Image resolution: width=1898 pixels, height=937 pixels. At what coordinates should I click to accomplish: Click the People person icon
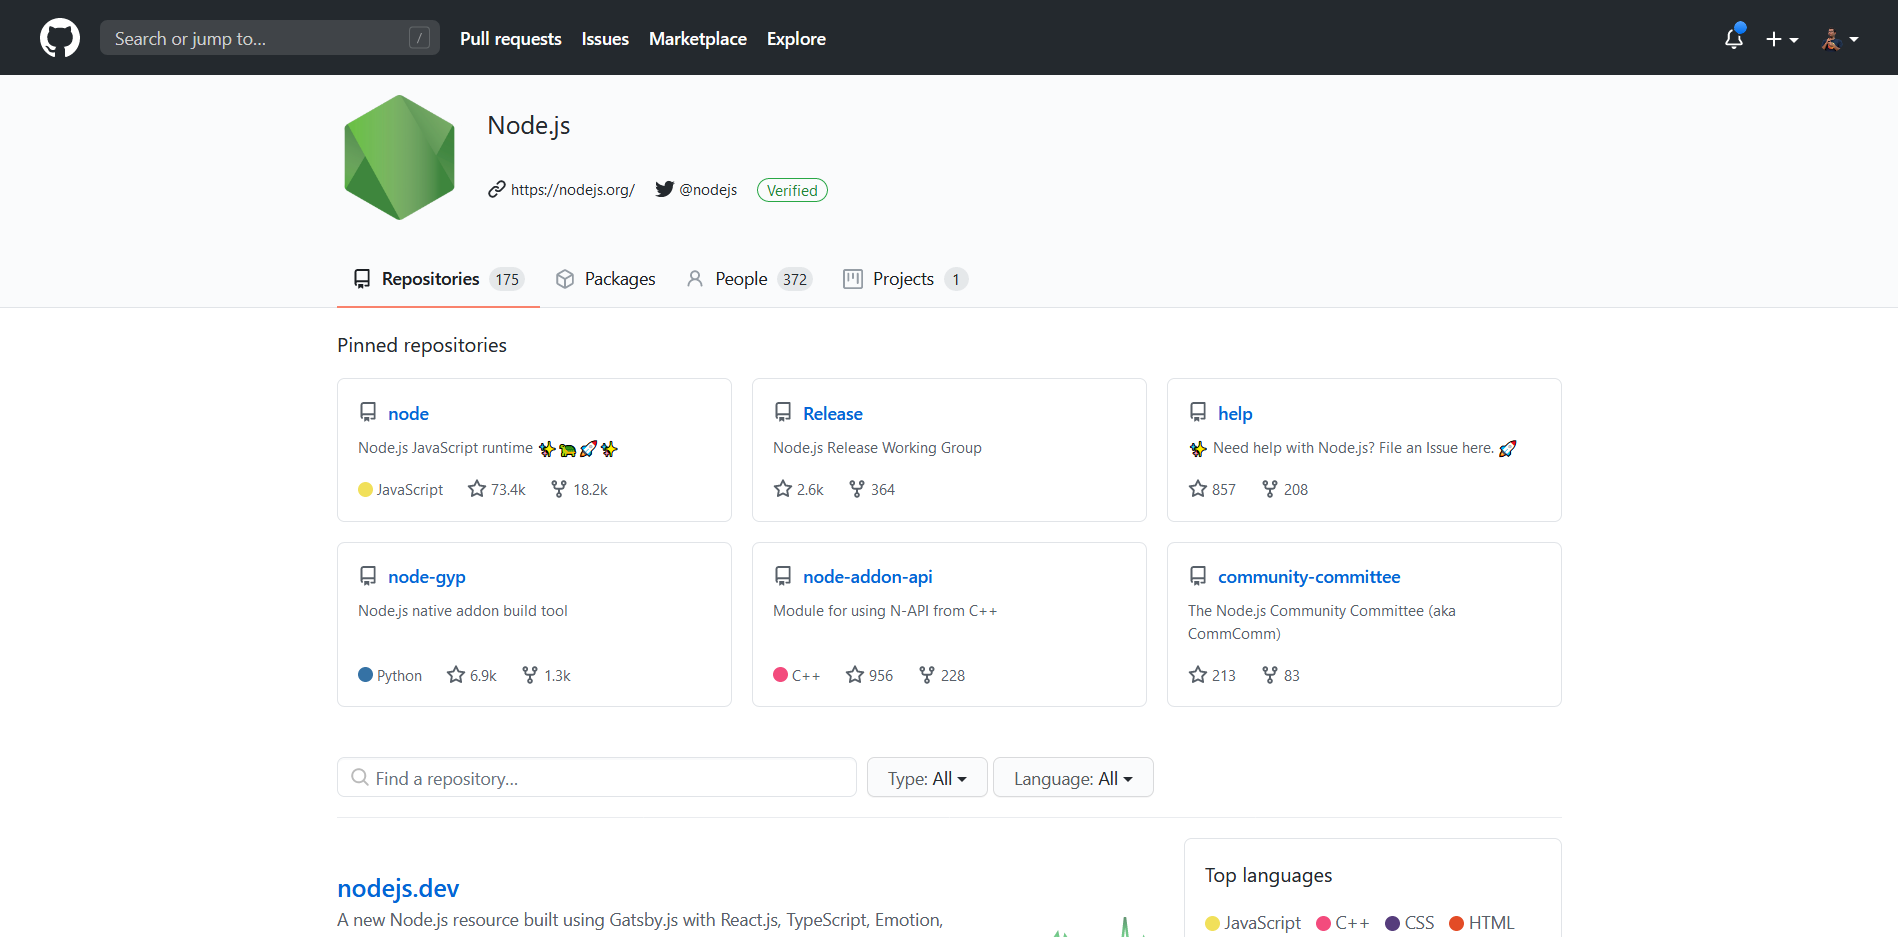[695, 279]
